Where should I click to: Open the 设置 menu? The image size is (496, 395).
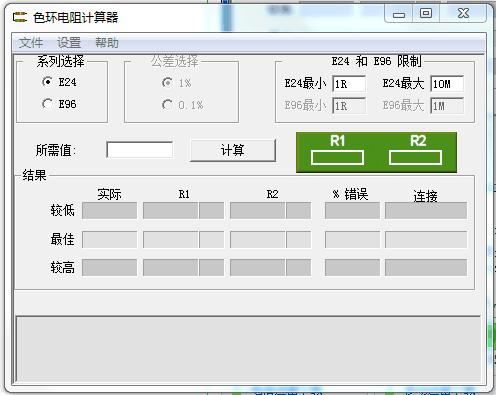click(x=69, y=43)
